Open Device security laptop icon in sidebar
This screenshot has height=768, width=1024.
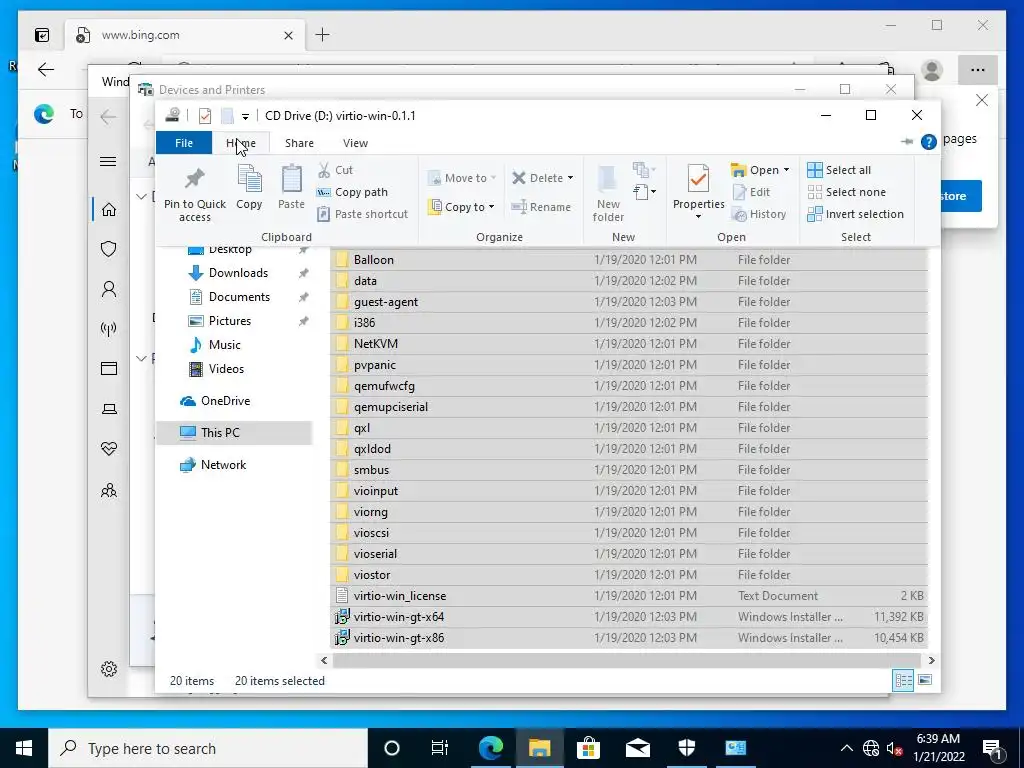click(x=109, y=409)
